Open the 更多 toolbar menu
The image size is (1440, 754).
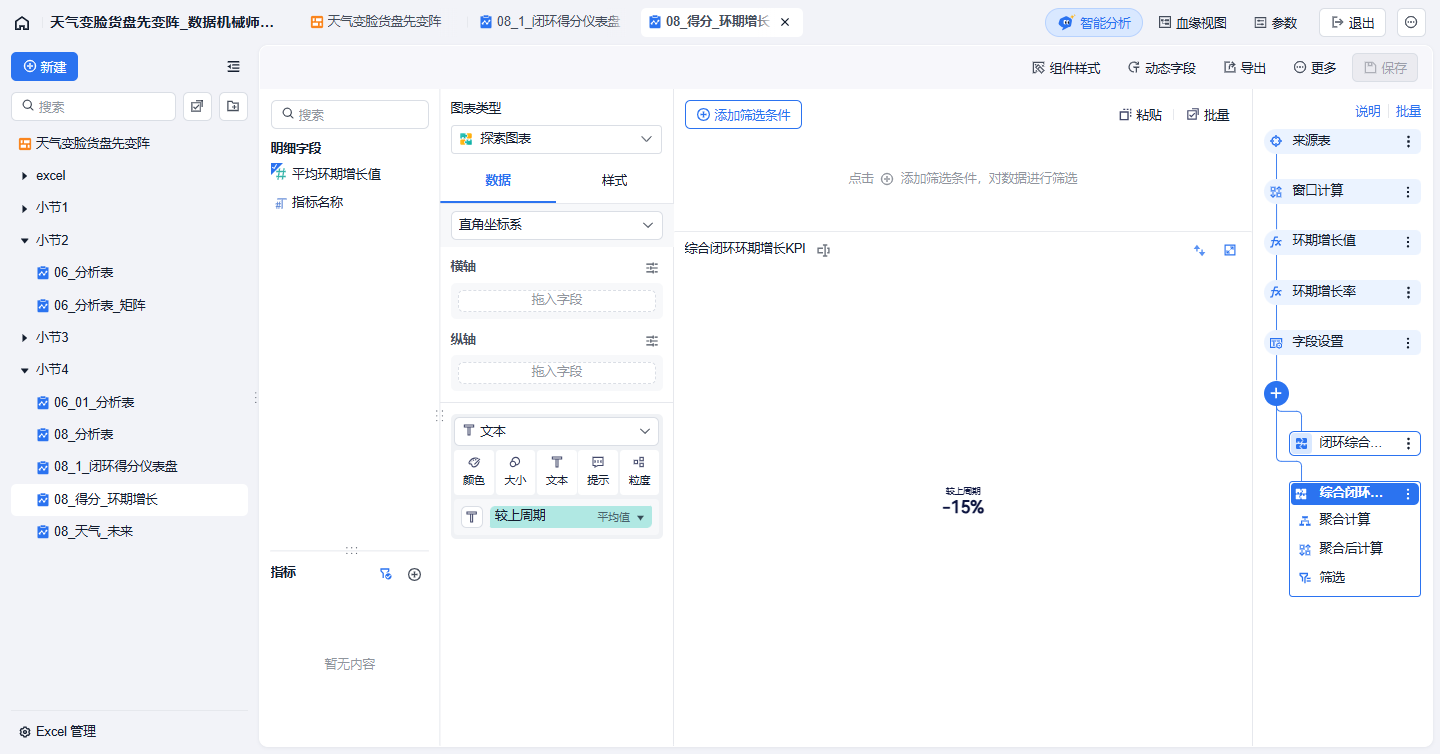click(1315, 68)
